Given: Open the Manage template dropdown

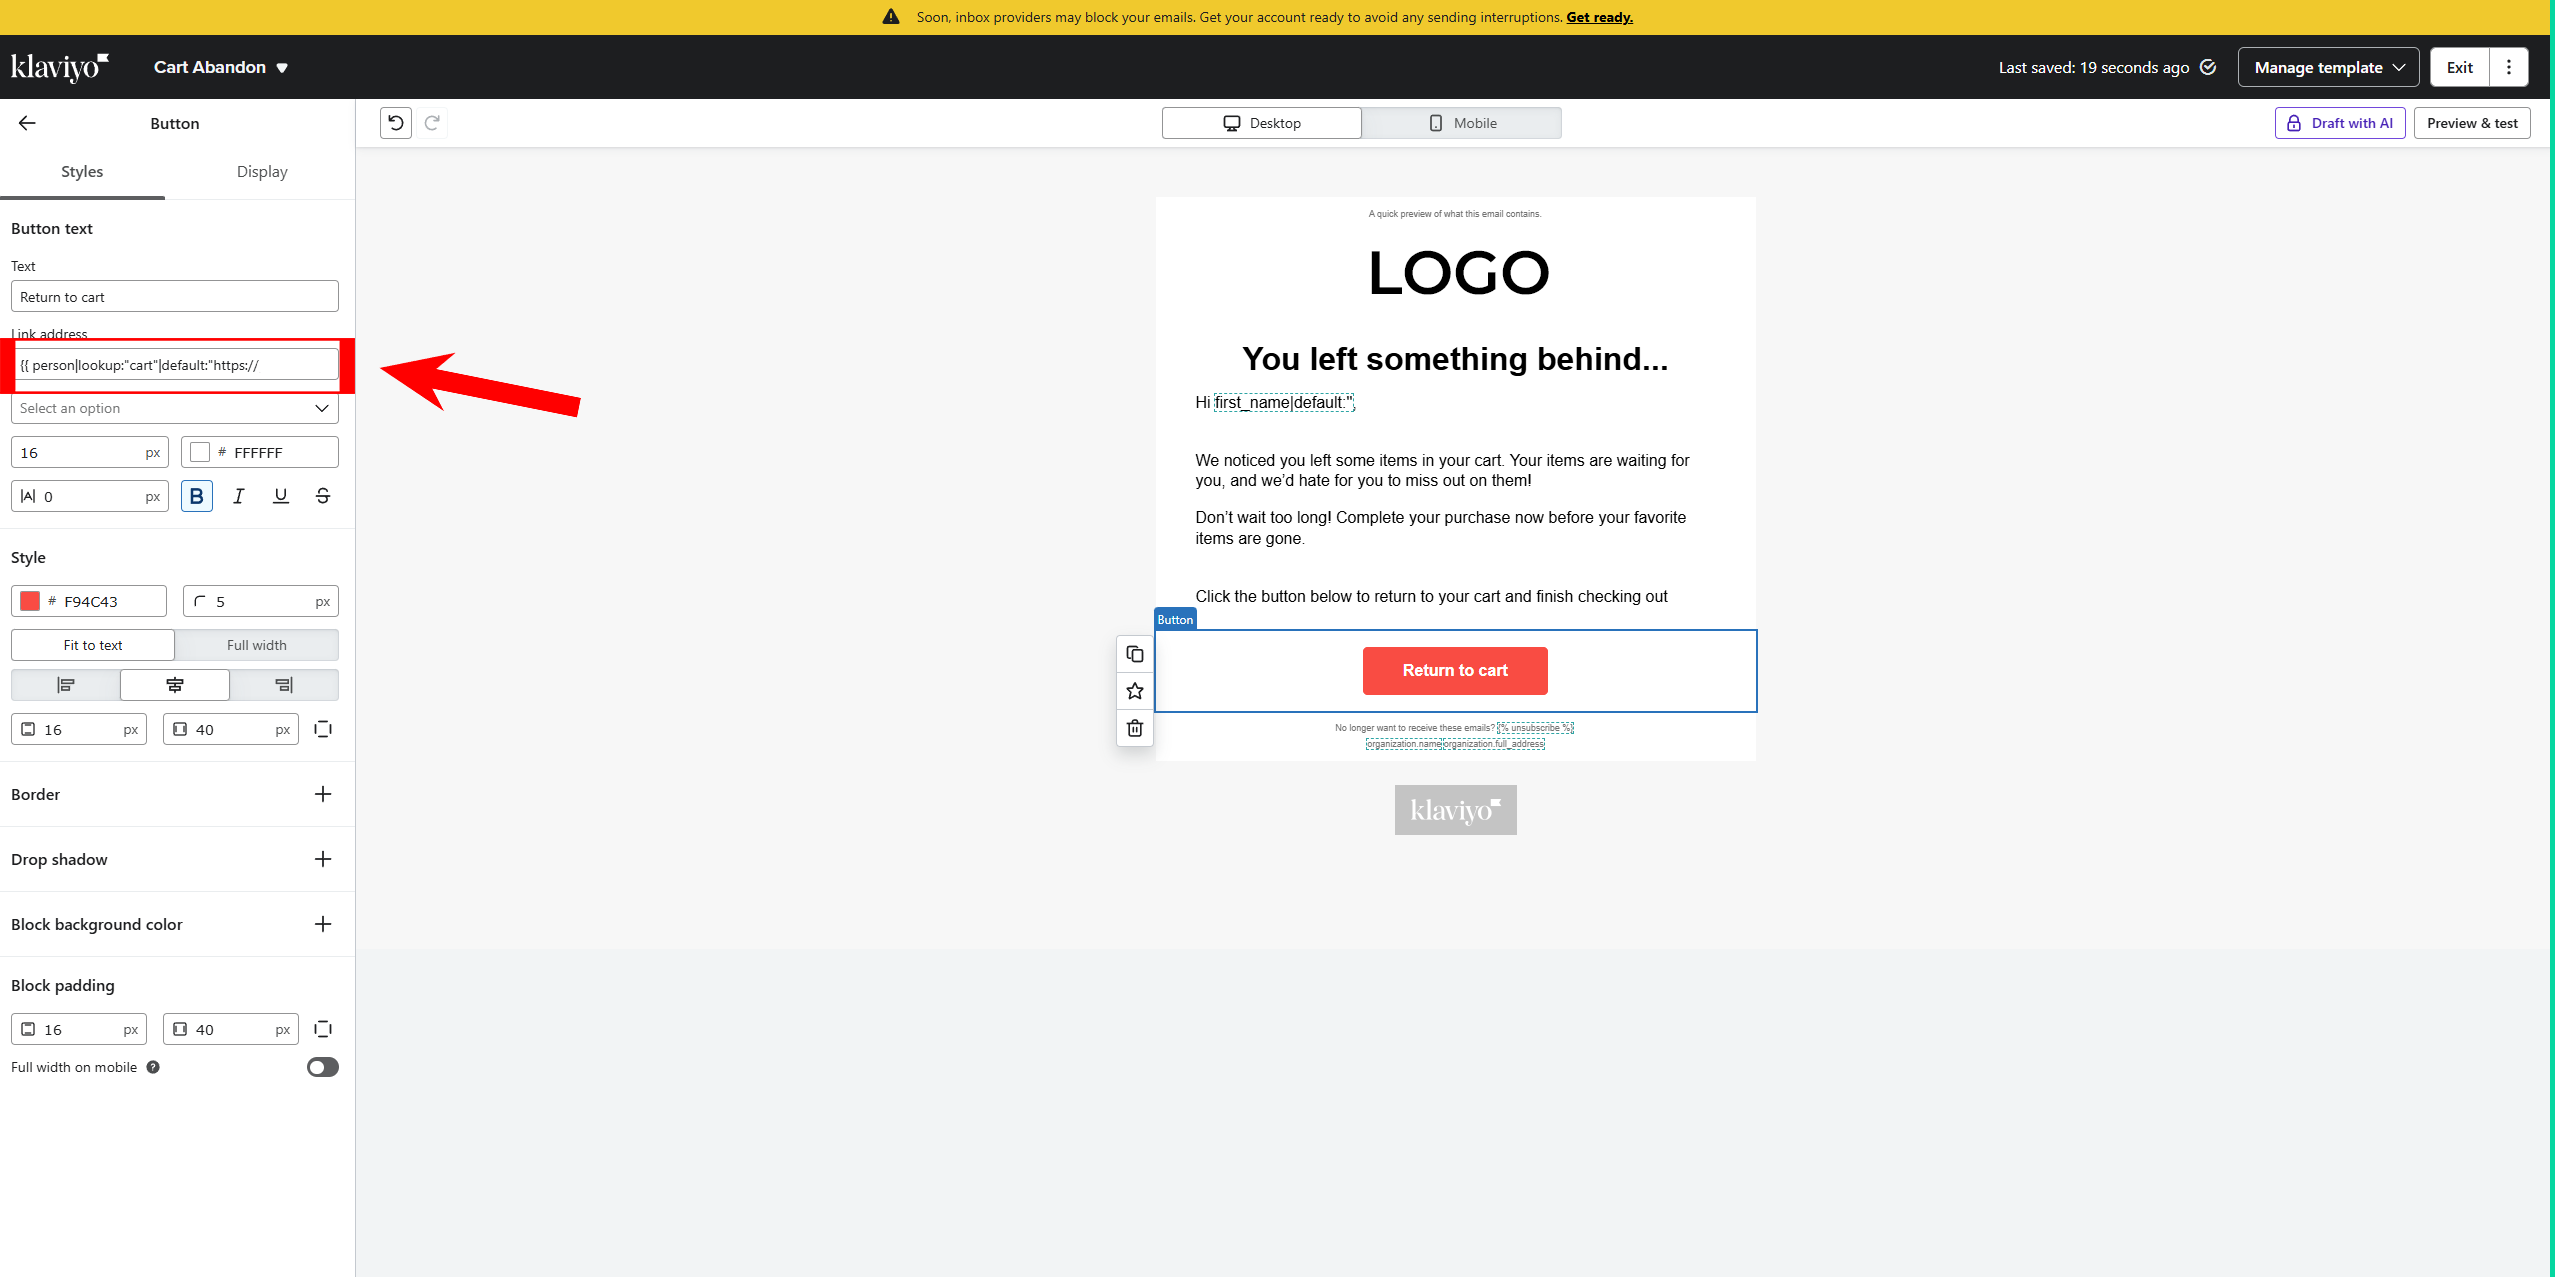Looking at the screenshot, I should pyautogui.click(x=2327, y=67).
